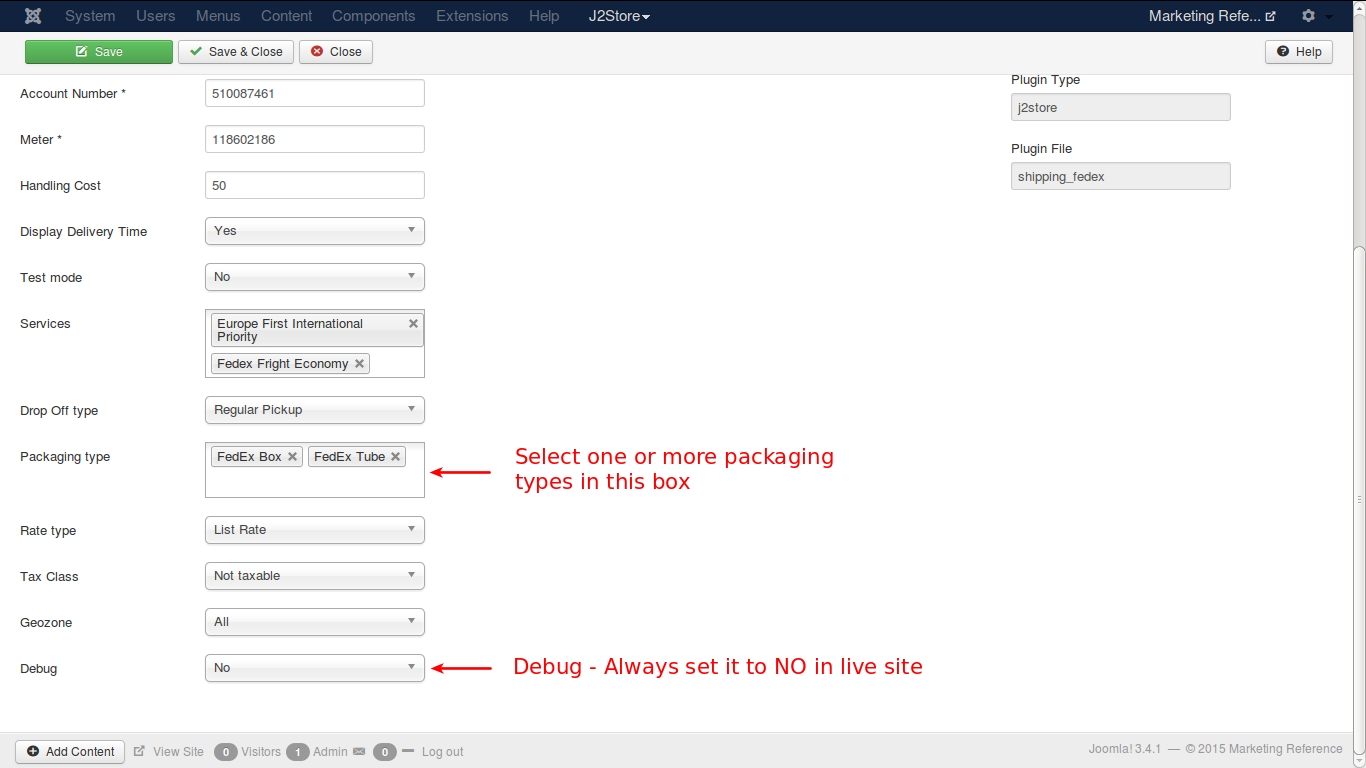This screenshot has height=768, width=1366.
Task: Open the Extensions menu
Action: pyautogui.click(x=472, y=16)
